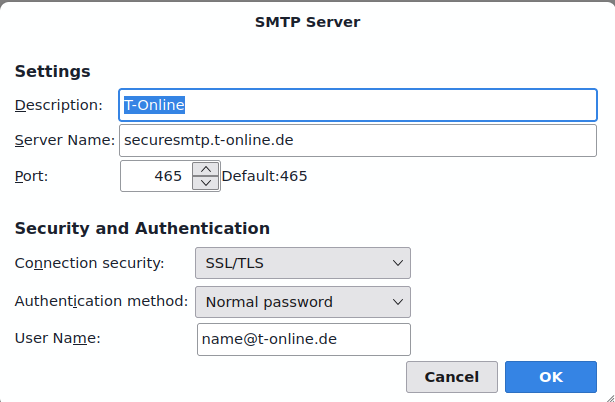Click the 'User Name:' label
Image resolution: width=615 pixels, height=402 pixels.
coord(58,338)
